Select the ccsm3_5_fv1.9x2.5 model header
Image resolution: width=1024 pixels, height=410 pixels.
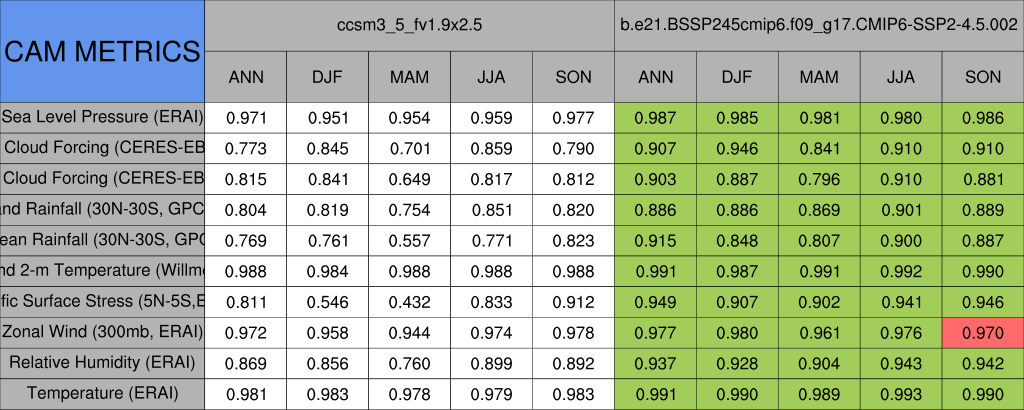click(410, 25)
